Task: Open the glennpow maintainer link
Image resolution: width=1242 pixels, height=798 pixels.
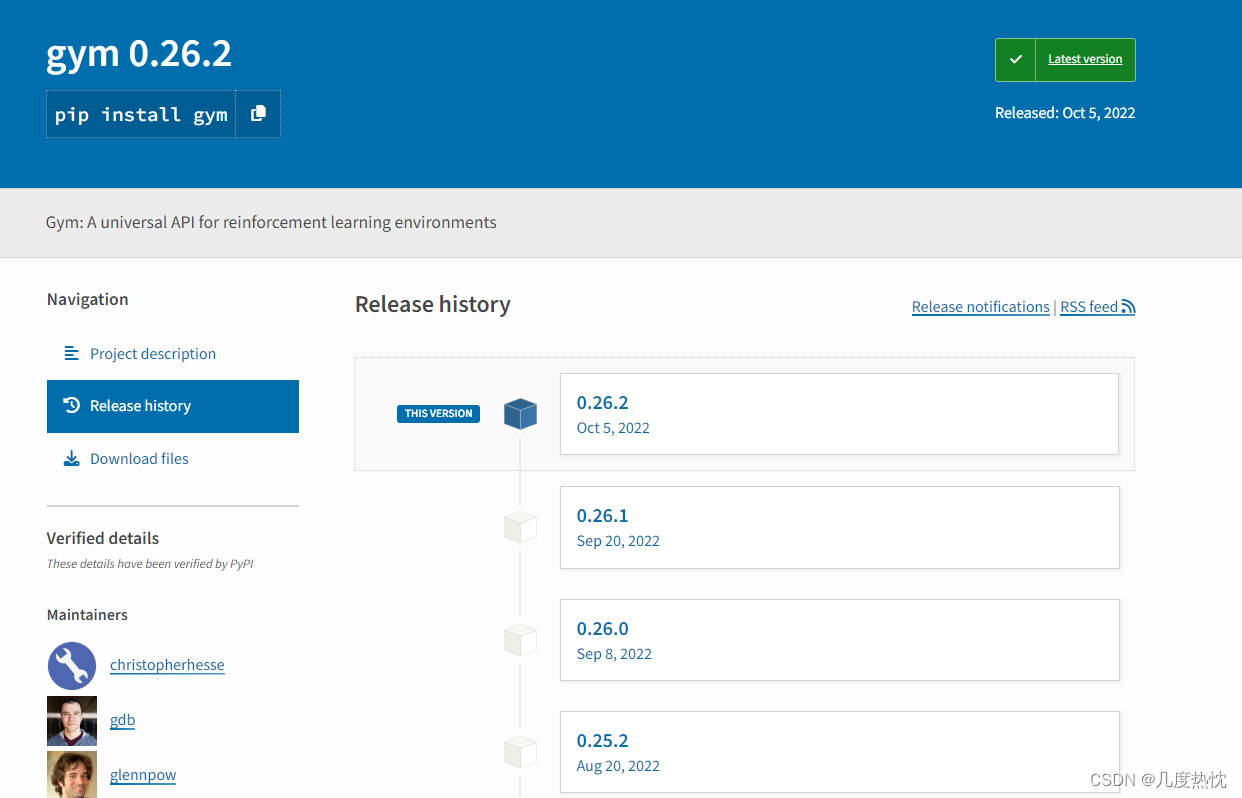Action: click(143, 775)
